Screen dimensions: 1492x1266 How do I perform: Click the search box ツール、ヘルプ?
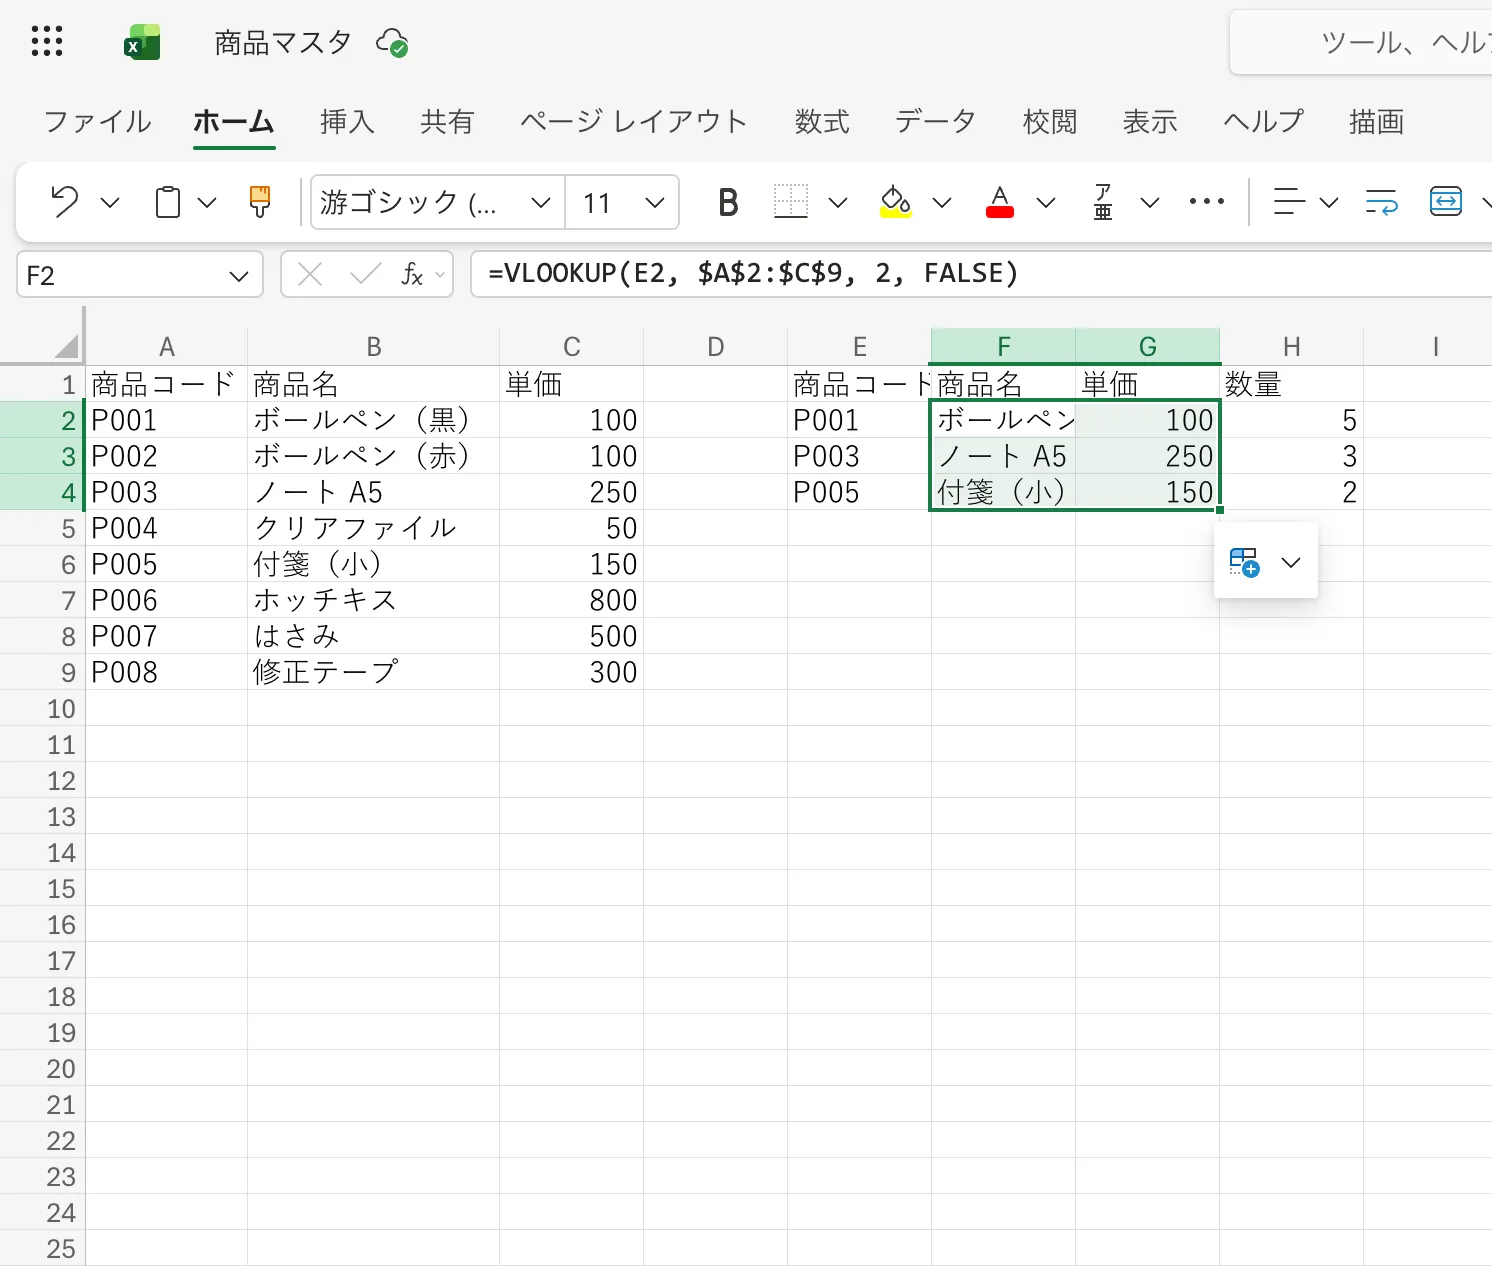(x=1361, y=43)
